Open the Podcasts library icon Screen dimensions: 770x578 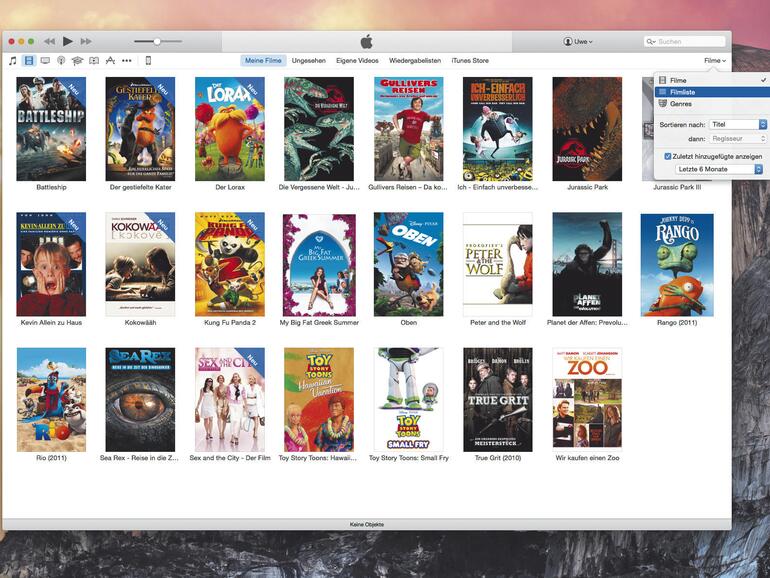click(61, 60)
